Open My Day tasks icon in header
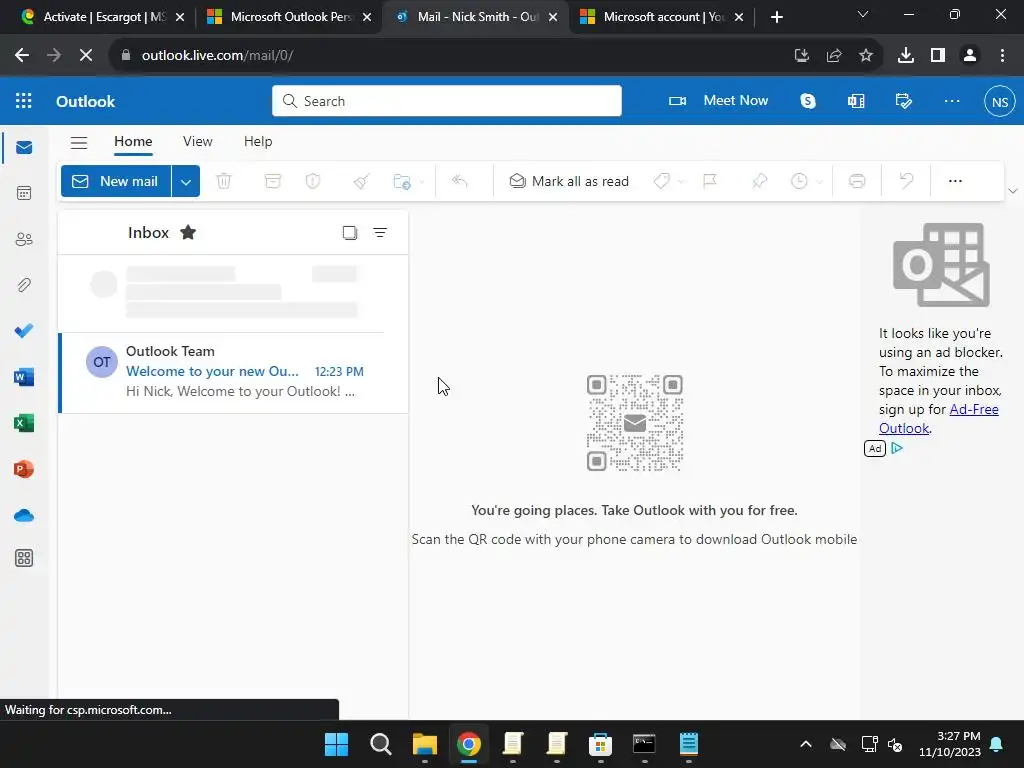Viewport: 1024px width, 768px height. click(x=903, y=101)
